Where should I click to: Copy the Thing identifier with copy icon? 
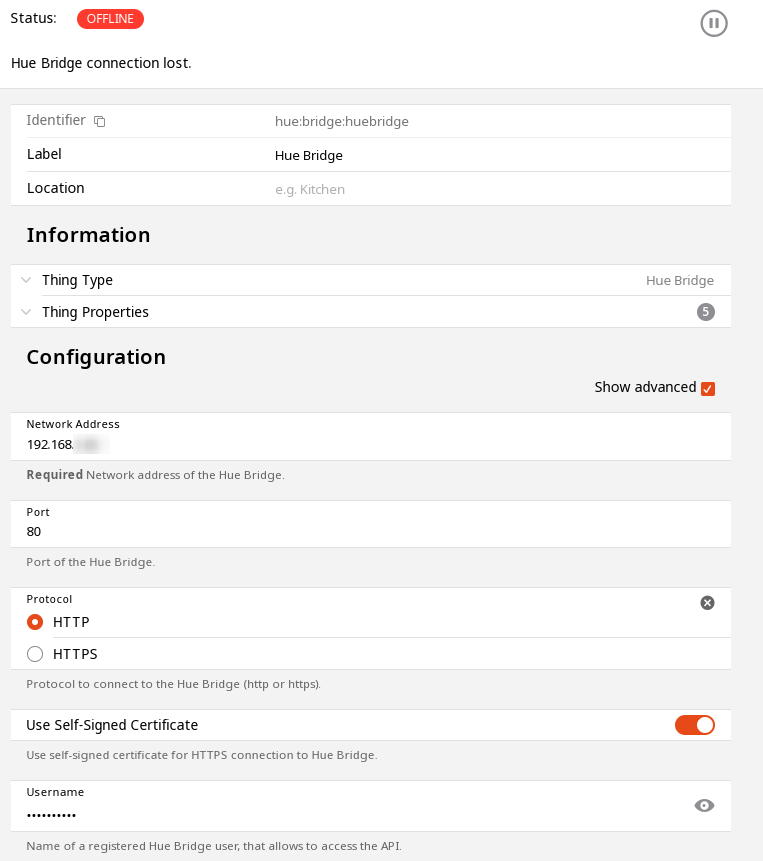pyautogui.click(x=100, y=121)
